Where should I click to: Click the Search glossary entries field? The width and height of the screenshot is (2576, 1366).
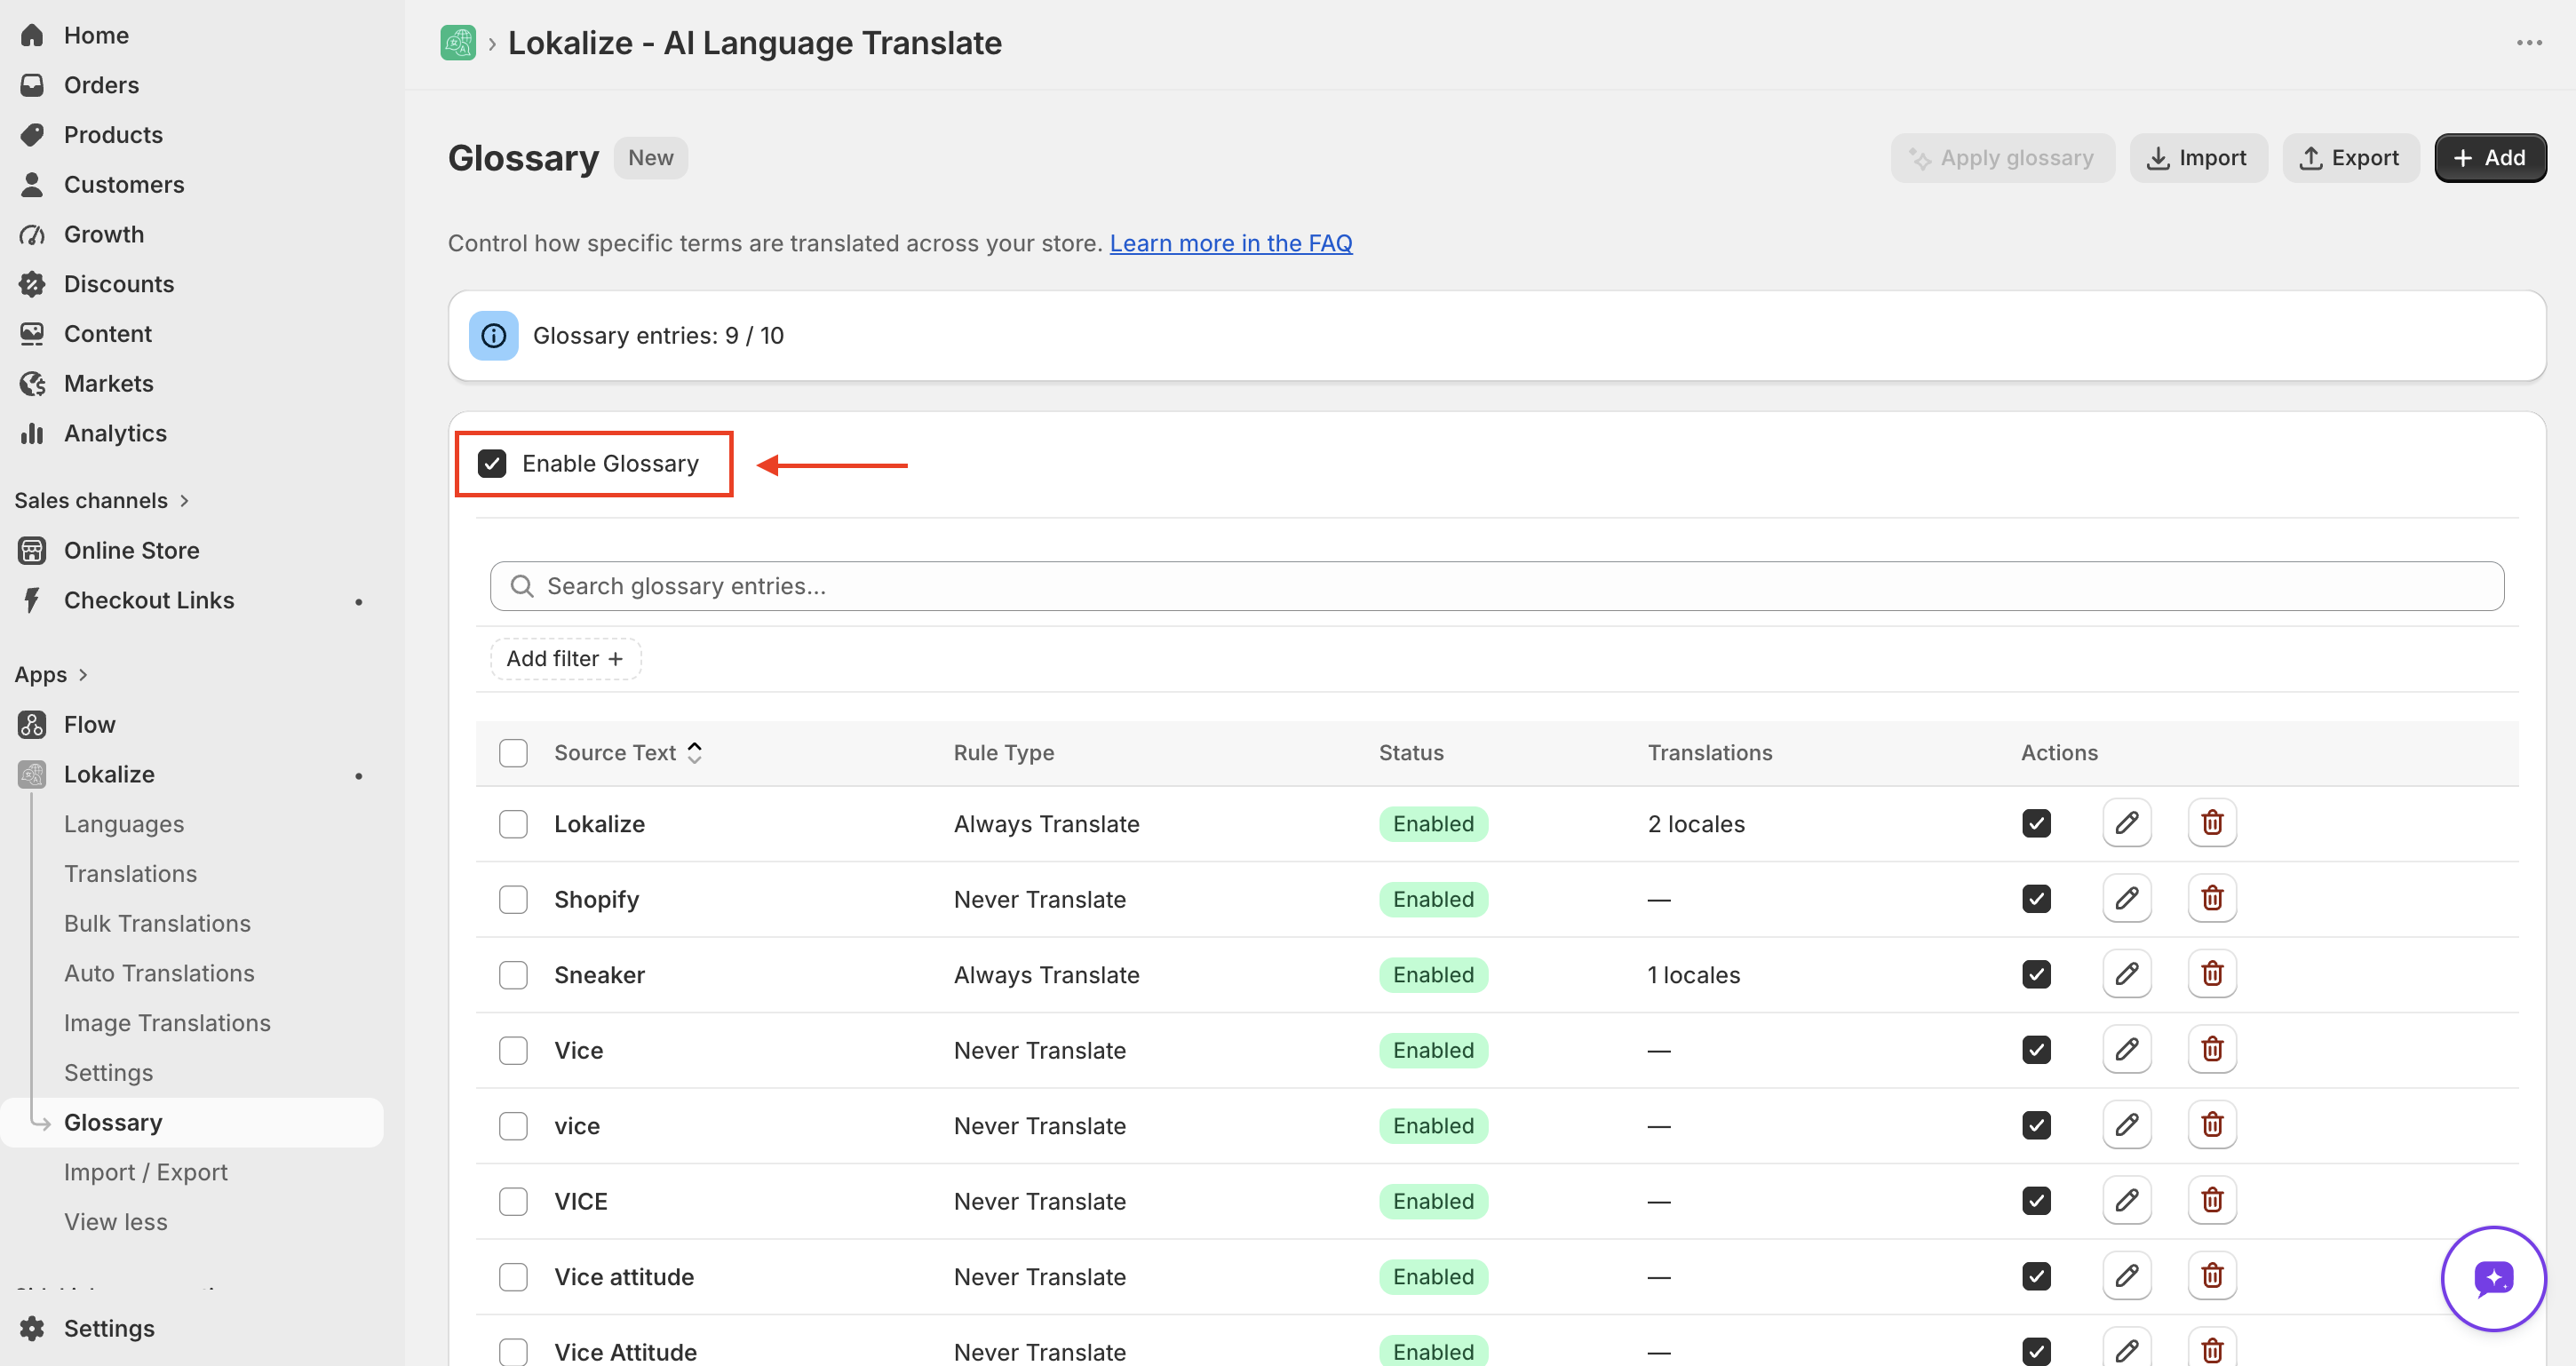[x=1497, y=586]
